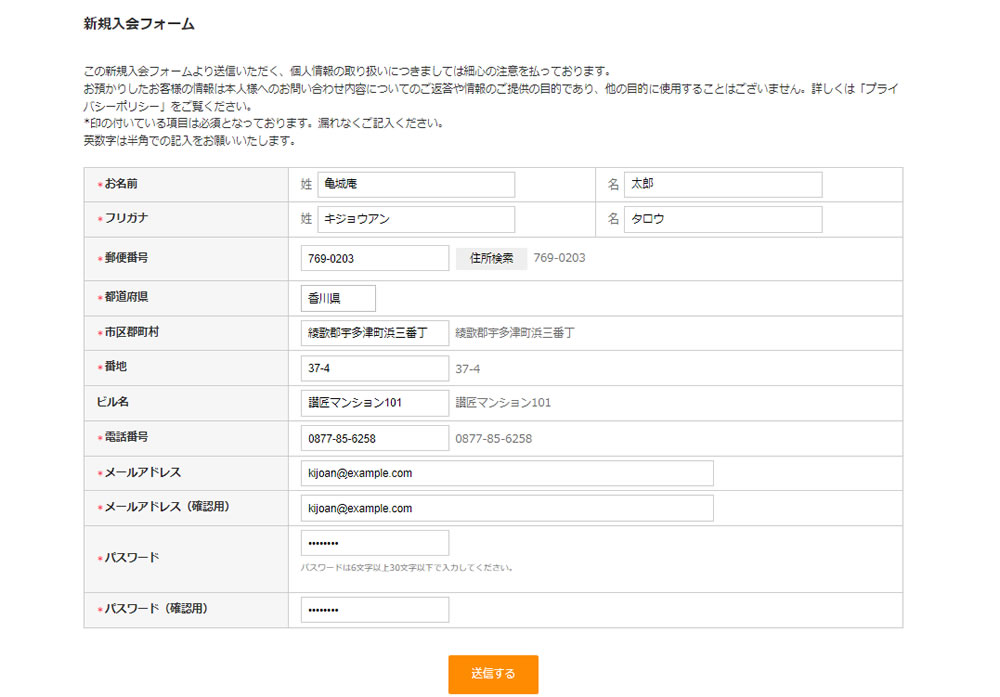The height and width of the screenshot is (697, 1000).
Task: Click the 市区郡町村 row label
Action: [132, 332]
